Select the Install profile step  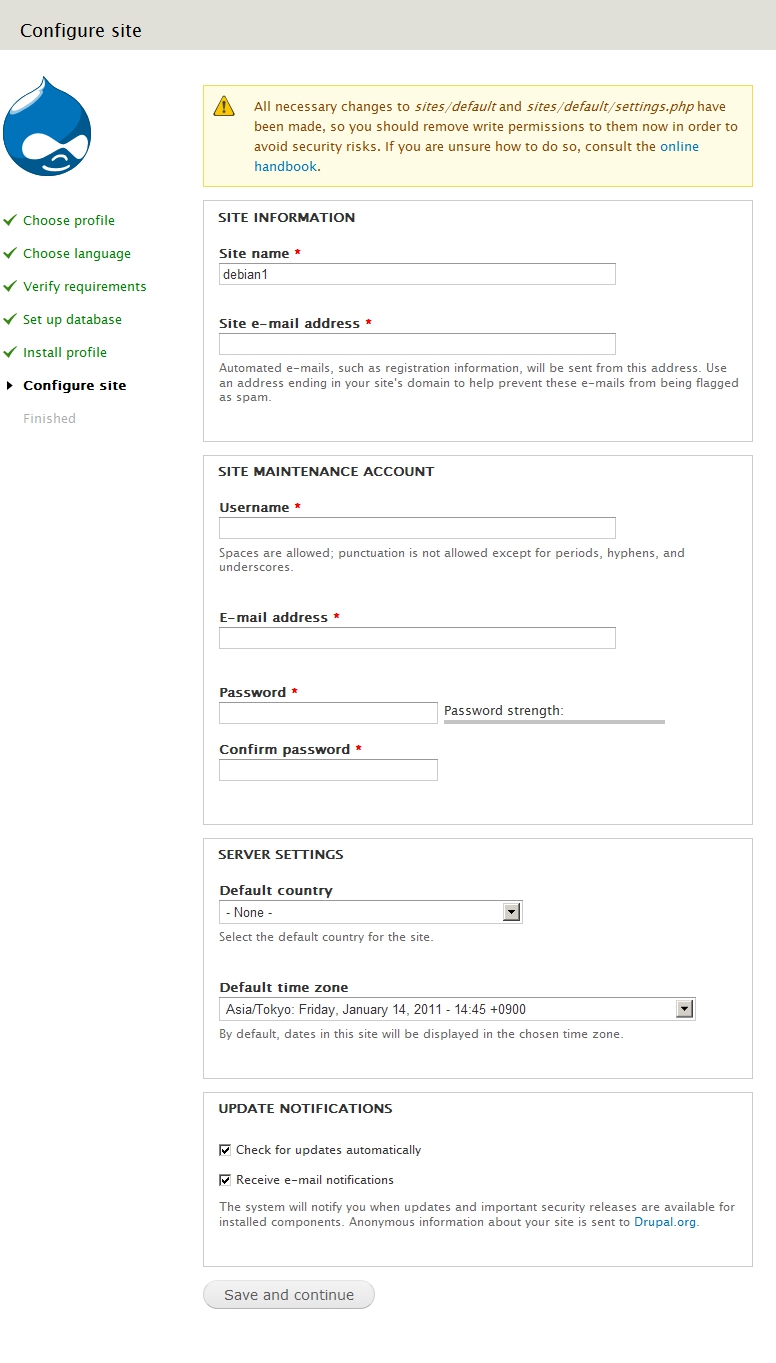(65, 352)
